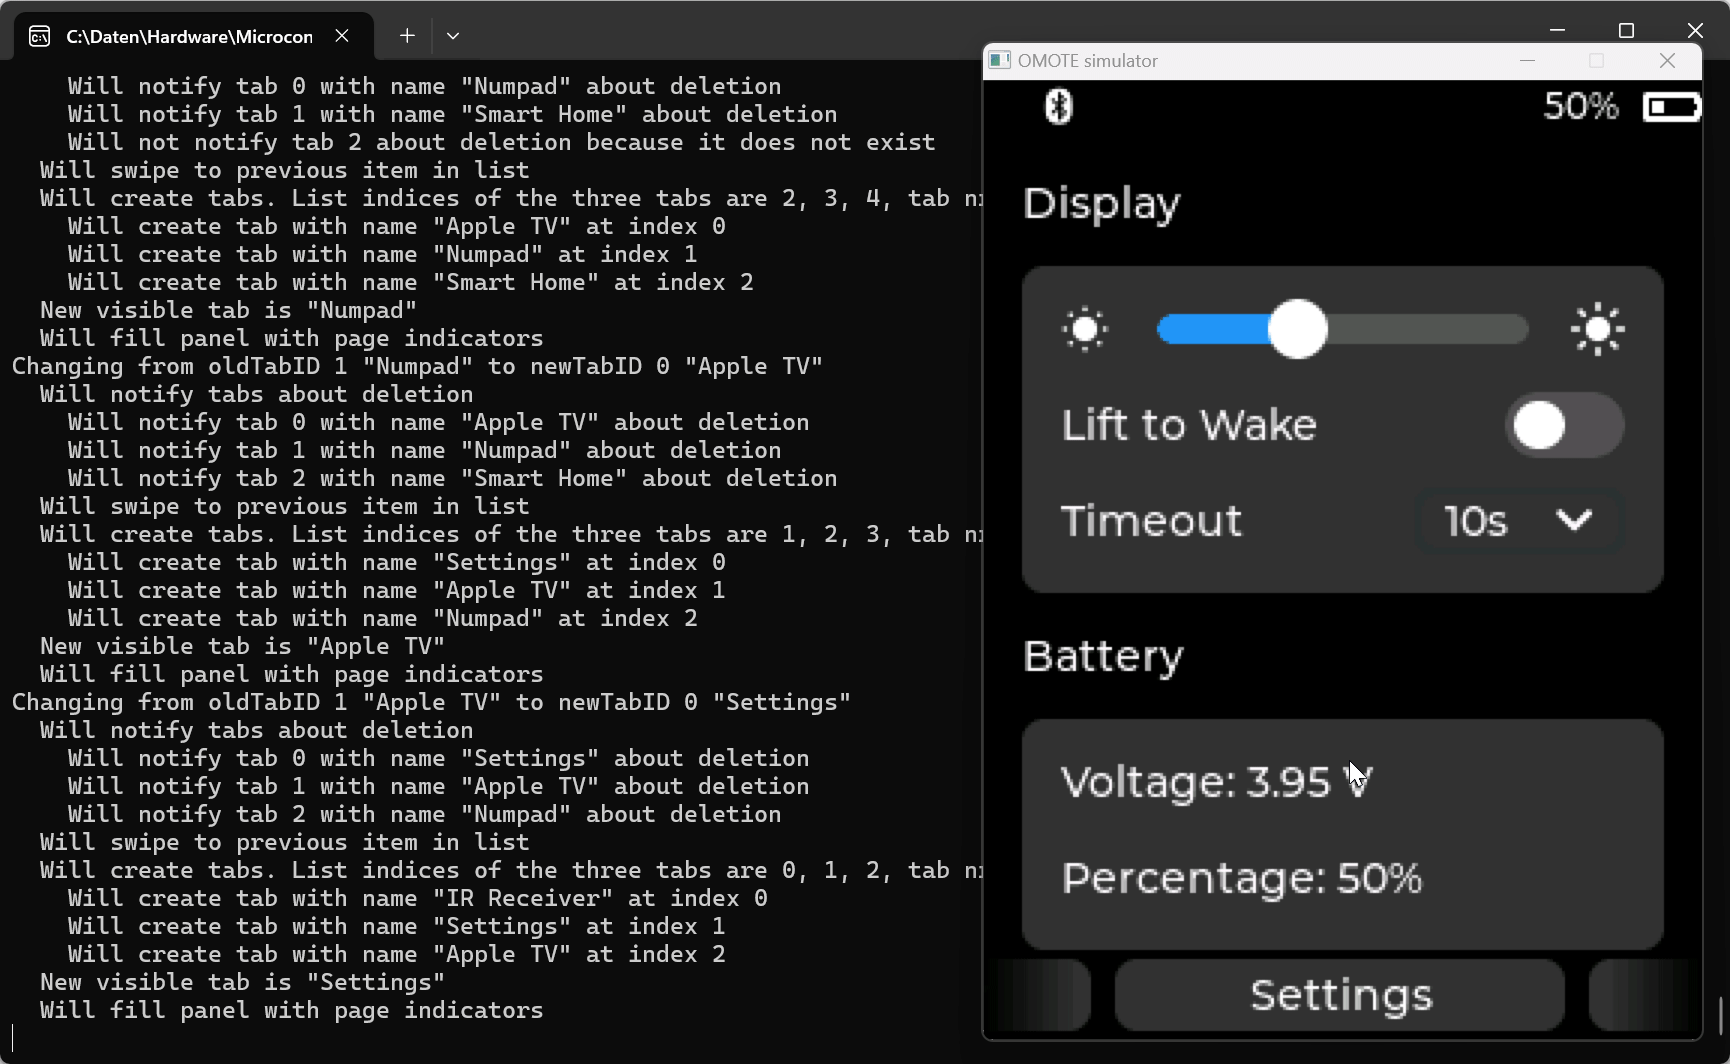
Task: Click the Voltage: 3.95 V text
Action: [x=1217, y=782]
